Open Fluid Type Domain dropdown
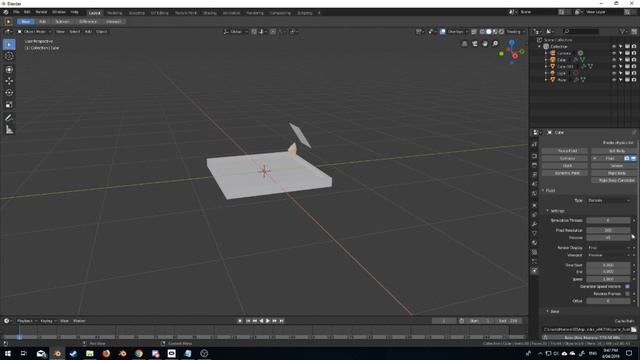The image size is (640, 360). click(x=609, y=200)
